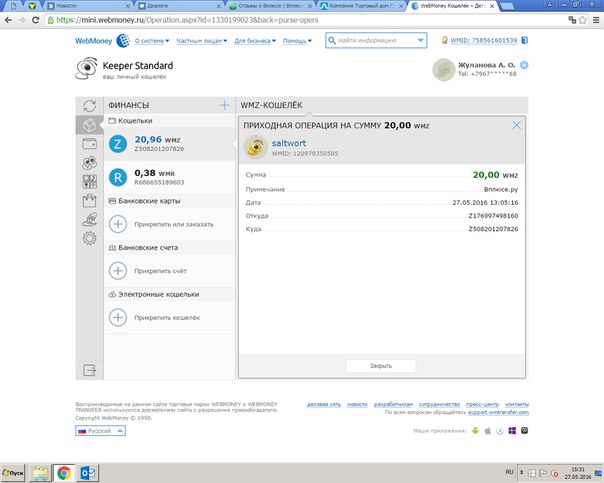Viewport: 604px width, 483px height.
Task: Click the Пуск start button
Action: point(13,473)
